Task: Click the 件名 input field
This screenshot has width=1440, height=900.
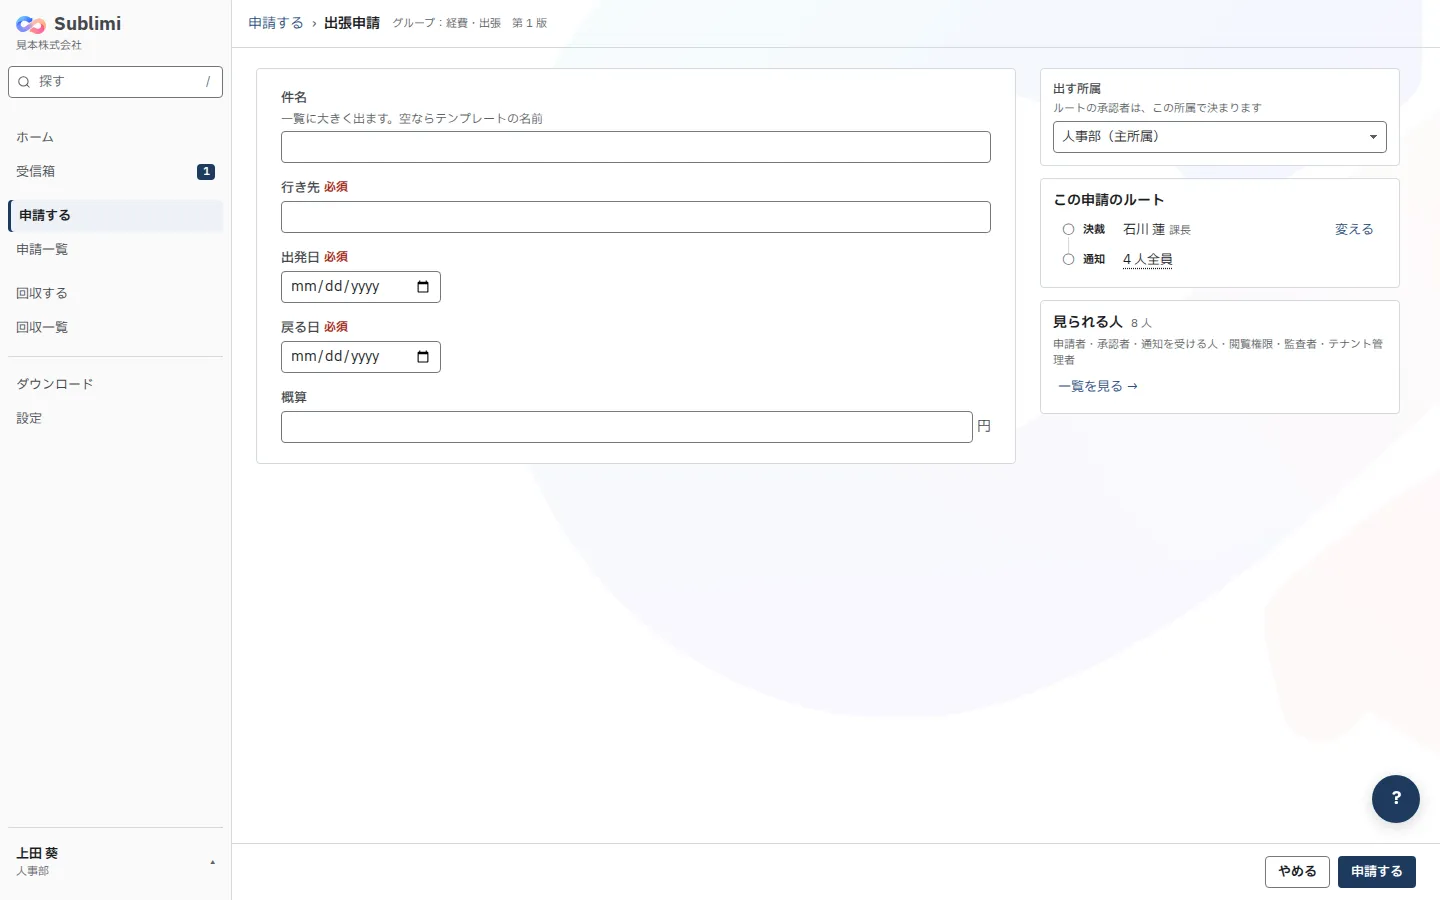Action: click(x=636, y=147)
